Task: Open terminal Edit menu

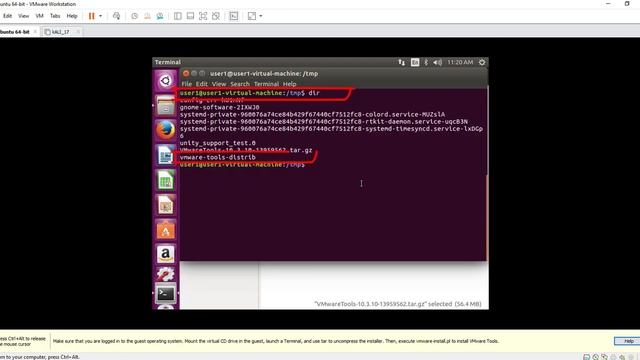Action: tap(202, 84)
